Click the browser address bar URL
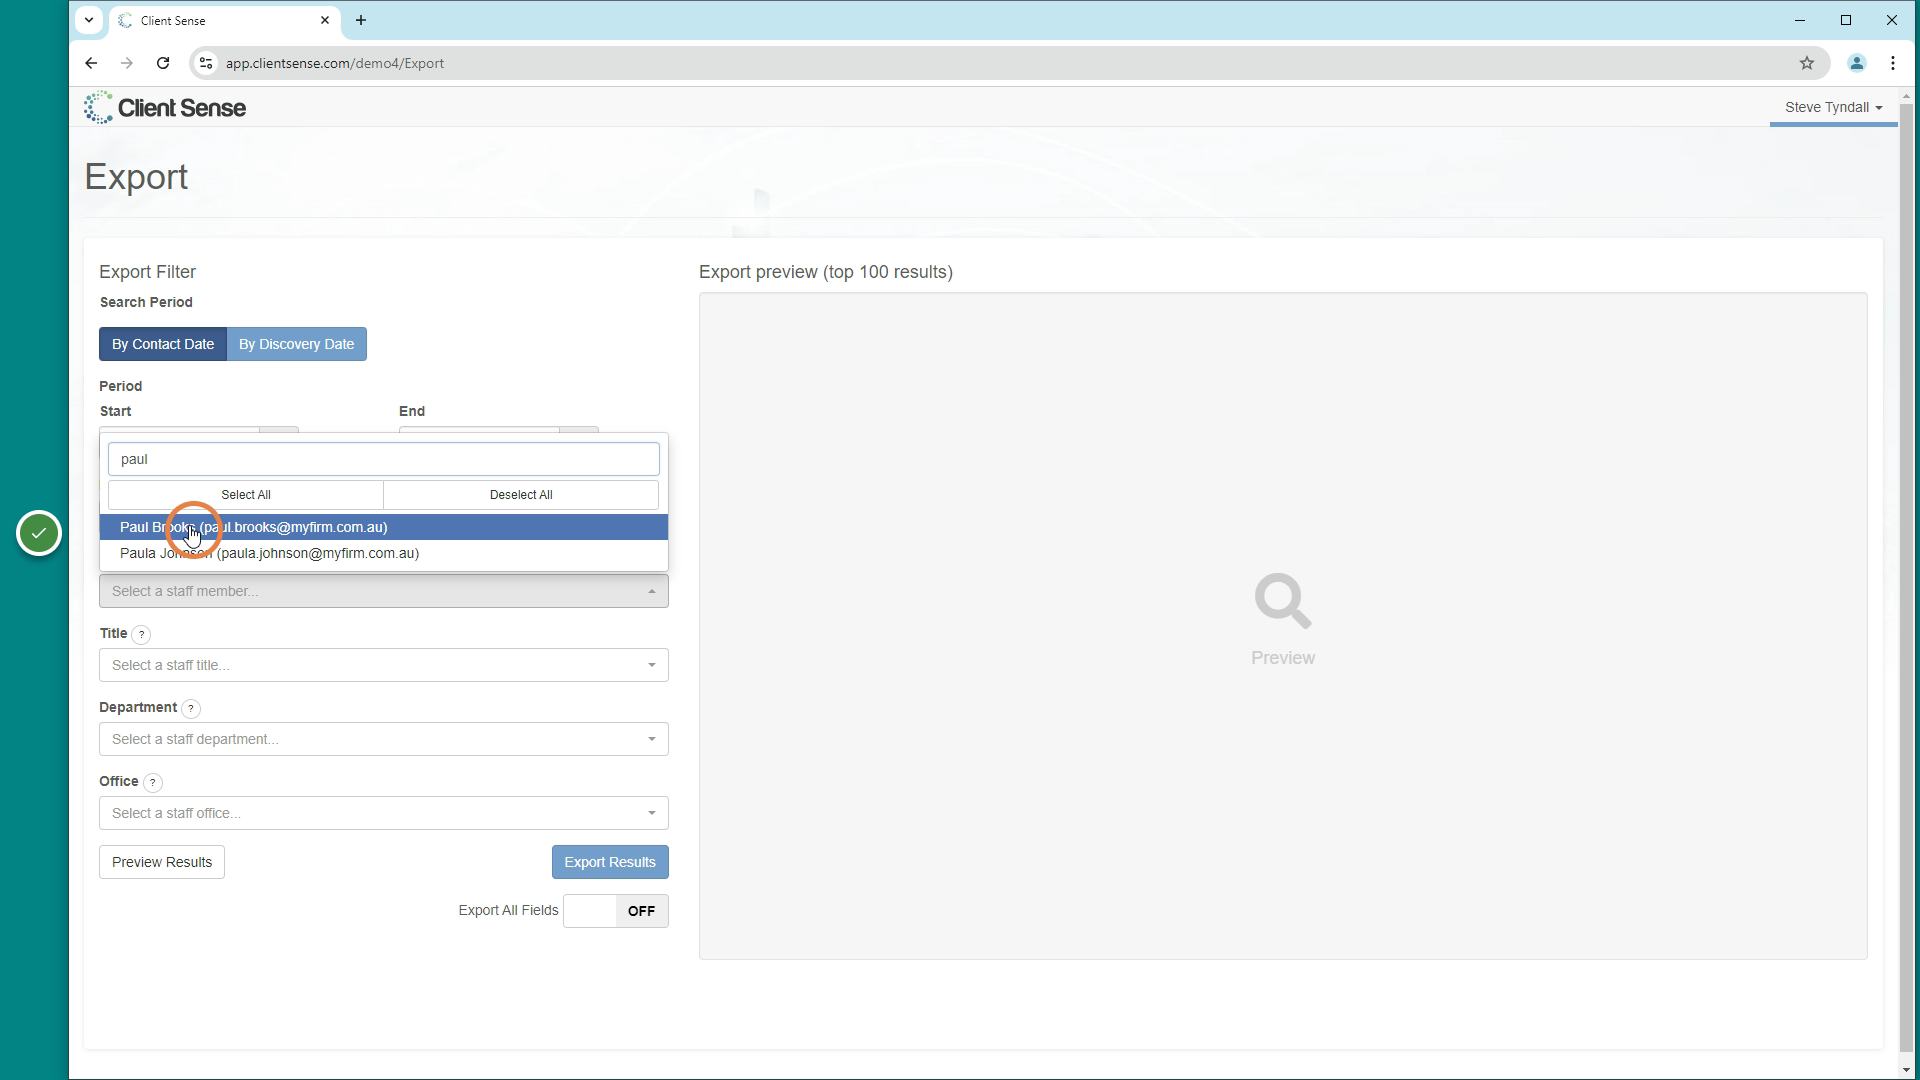 click(x=335, y=63)
